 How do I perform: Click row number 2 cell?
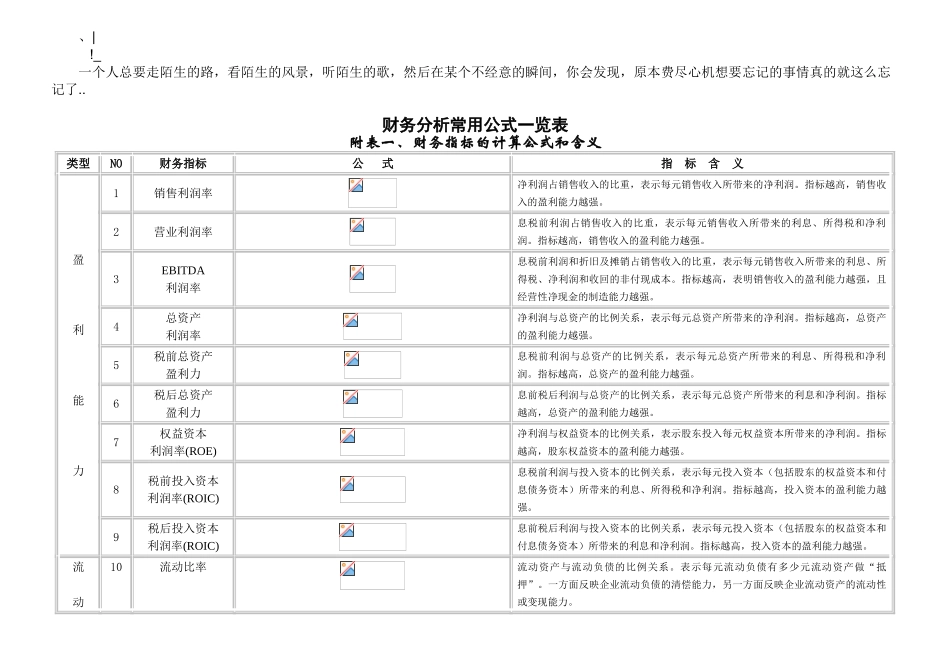pyautogui.click(x=116, y=231)
